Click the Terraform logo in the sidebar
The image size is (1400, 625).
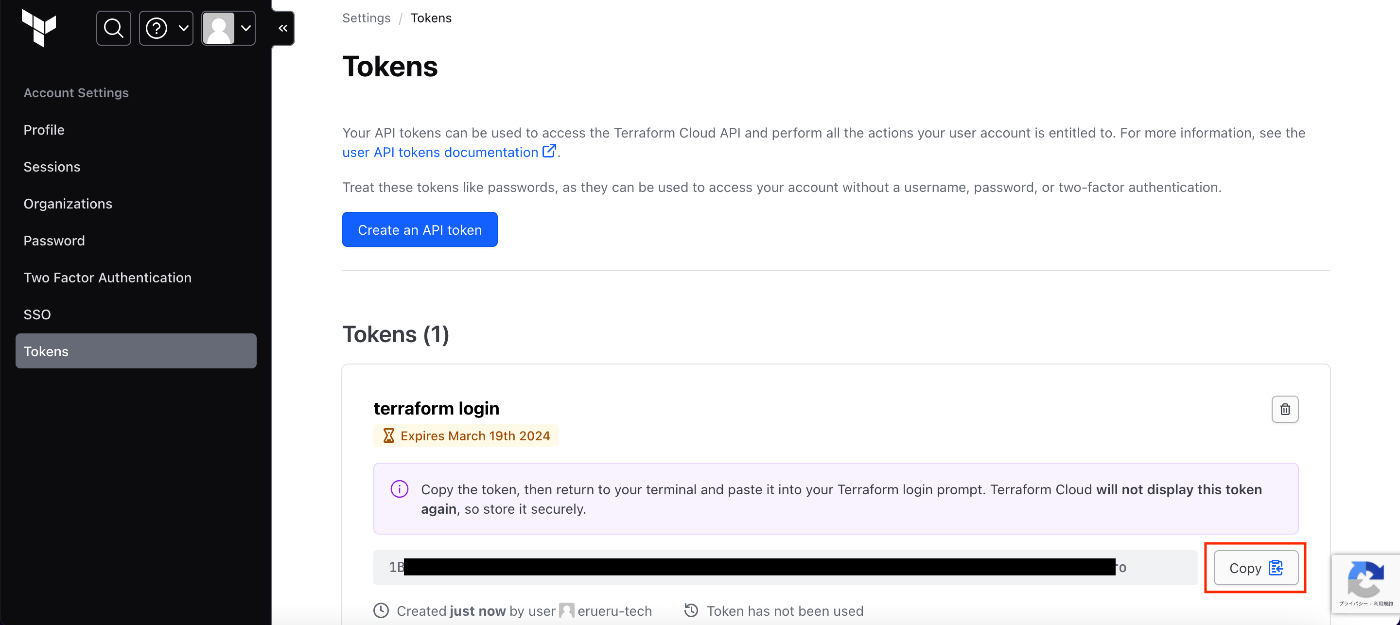pyautogui.click(x=39, y=28)
